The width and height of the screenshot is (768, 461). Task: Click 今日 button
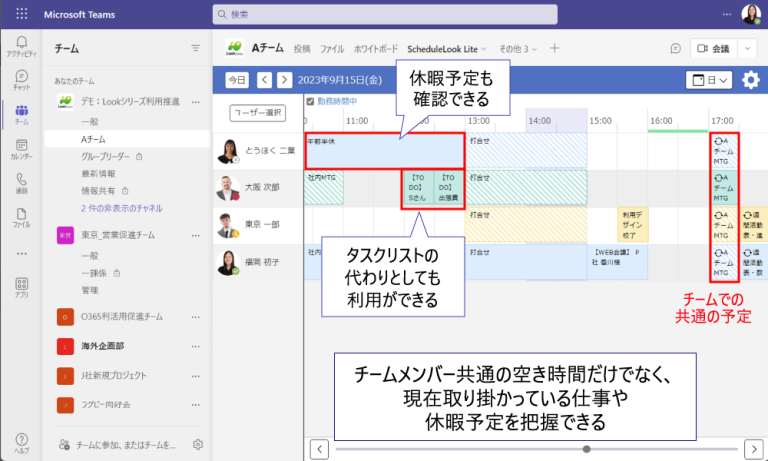pos(237,80)
